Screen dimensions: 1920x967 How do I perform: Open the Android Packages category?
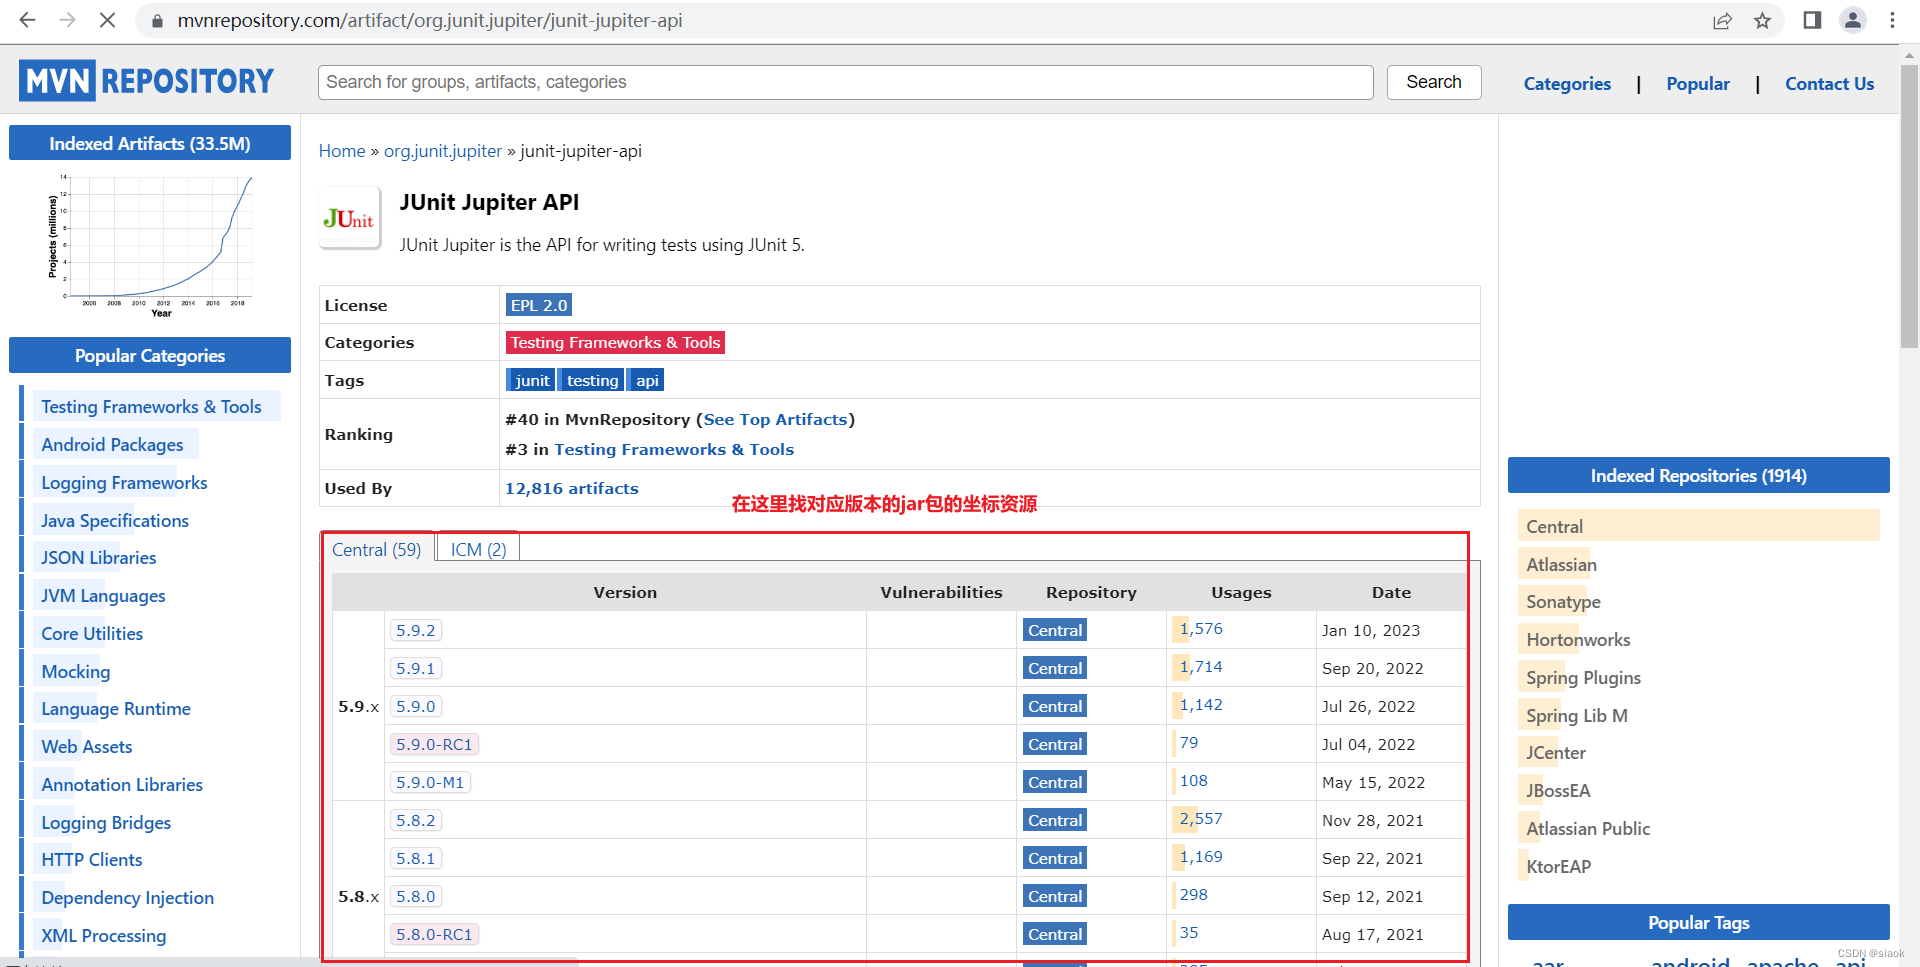coord(112,445)
